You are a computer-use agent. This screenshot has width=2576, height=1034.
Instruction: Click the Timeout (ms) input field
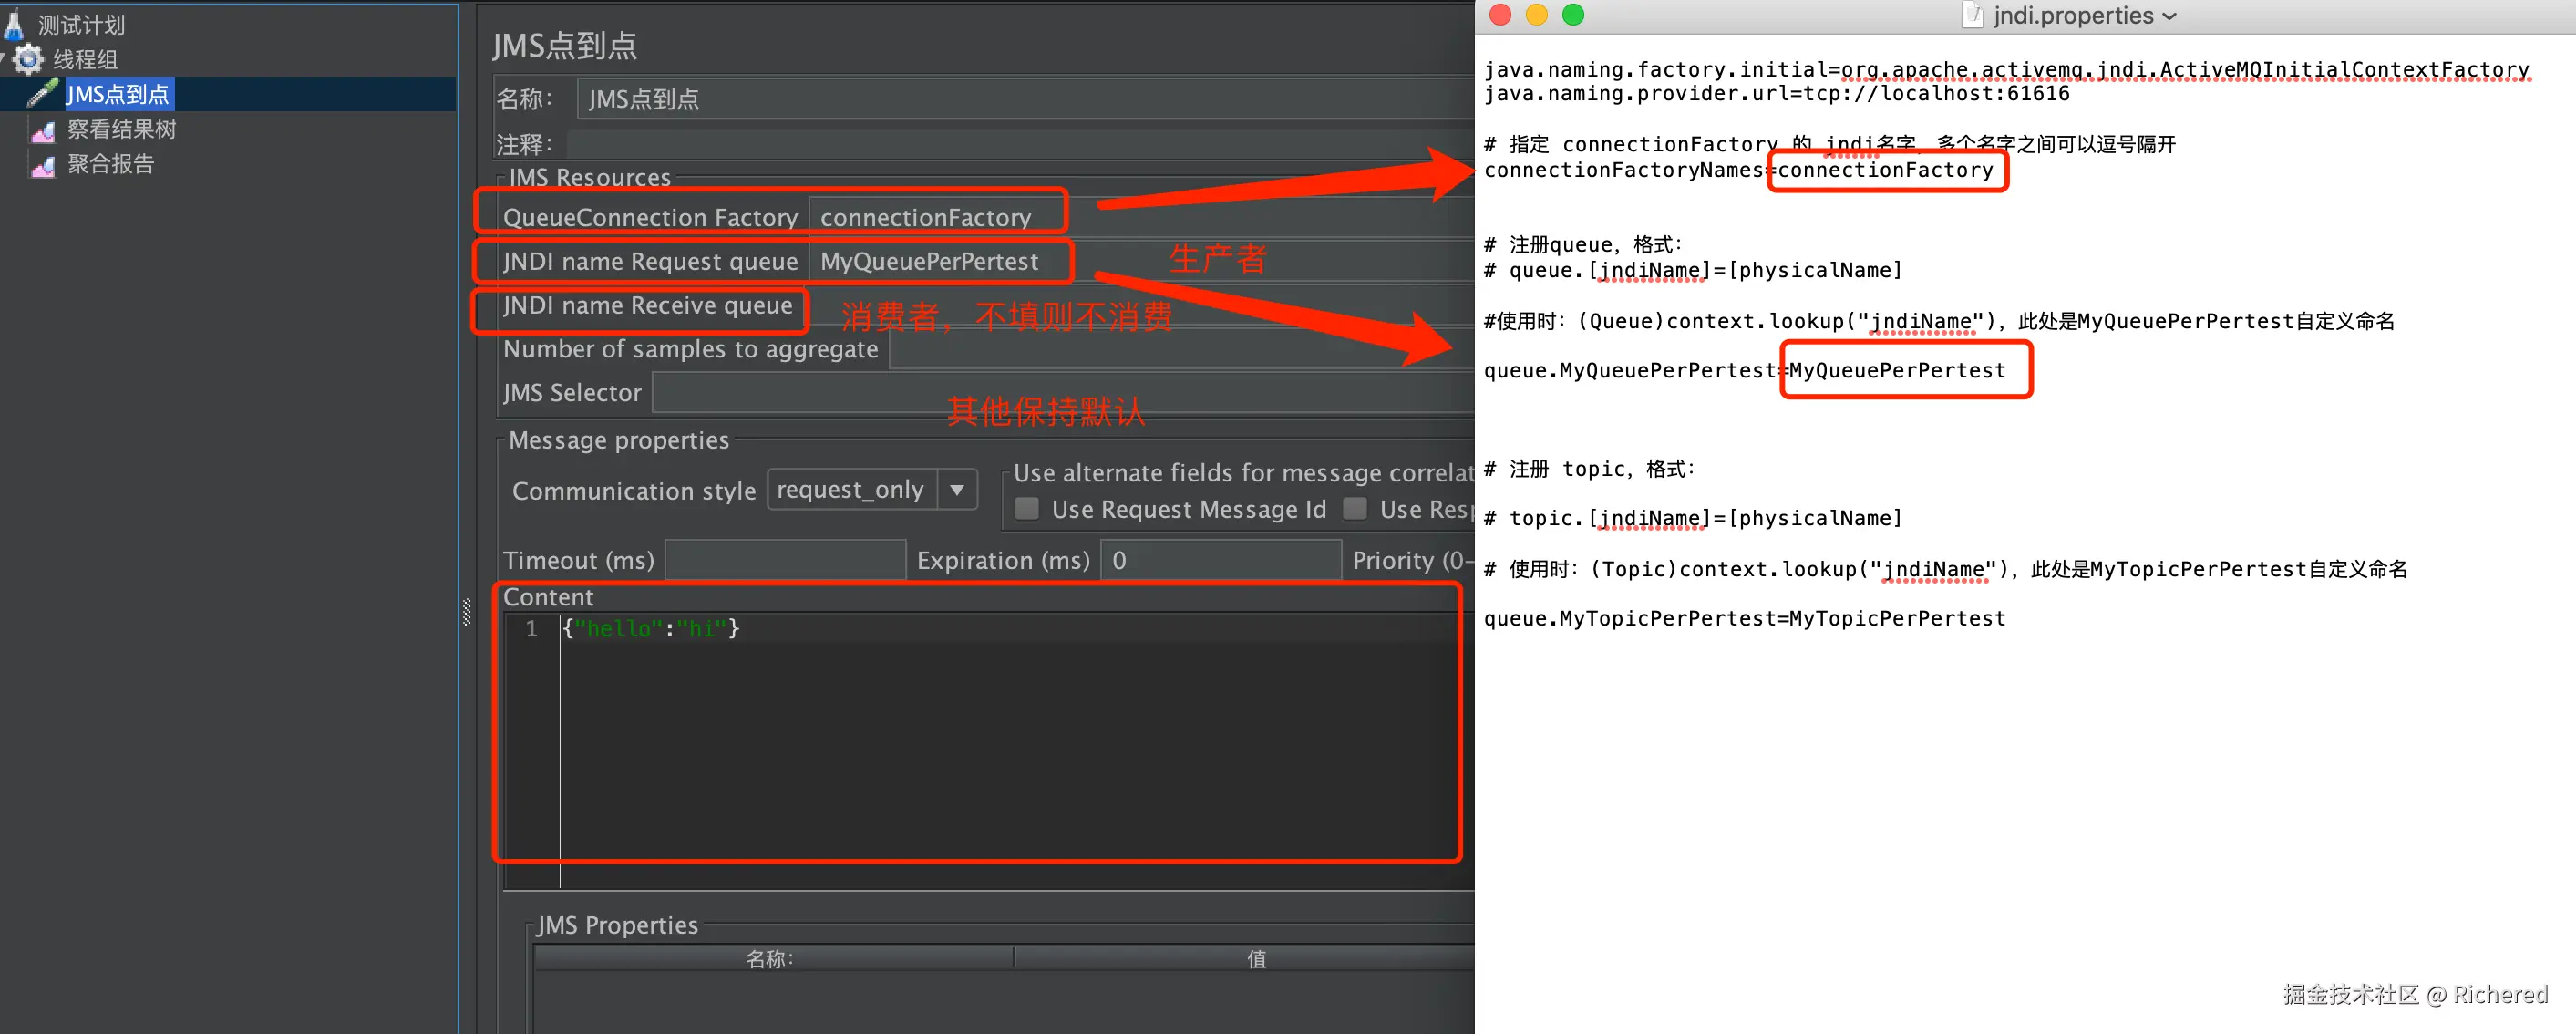(784, 560)
